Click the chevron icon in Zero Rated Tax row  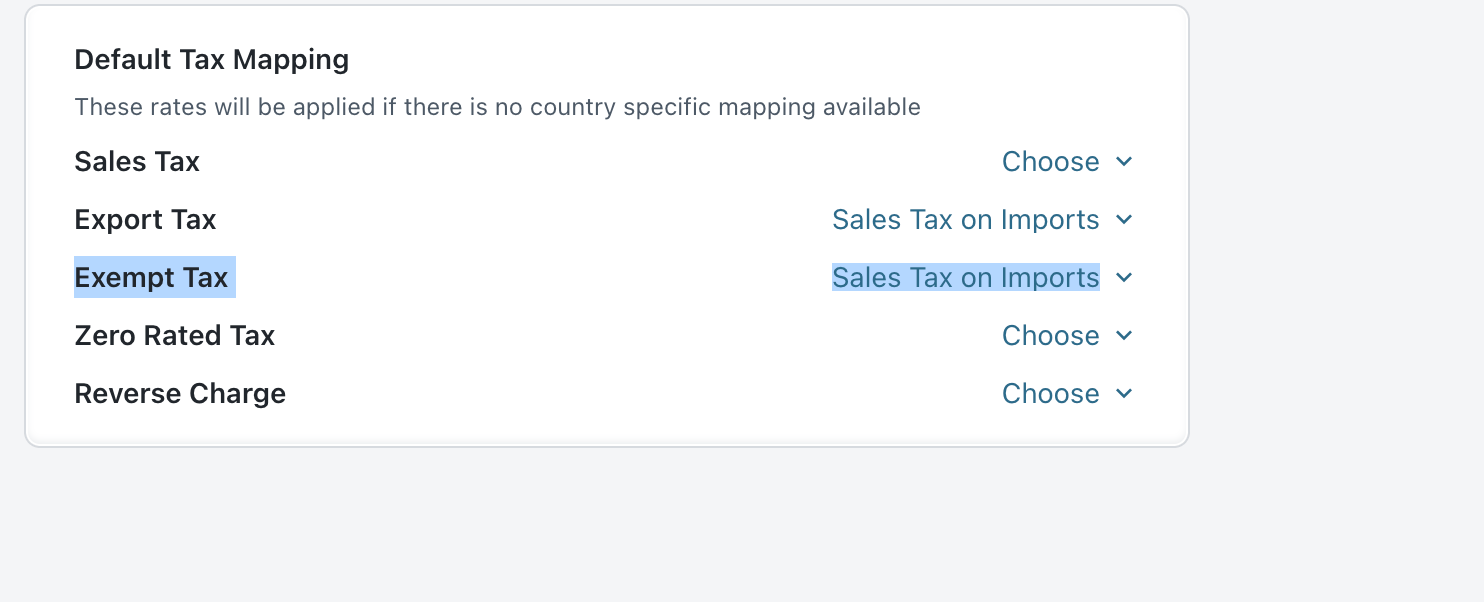tap(1124, 336)
